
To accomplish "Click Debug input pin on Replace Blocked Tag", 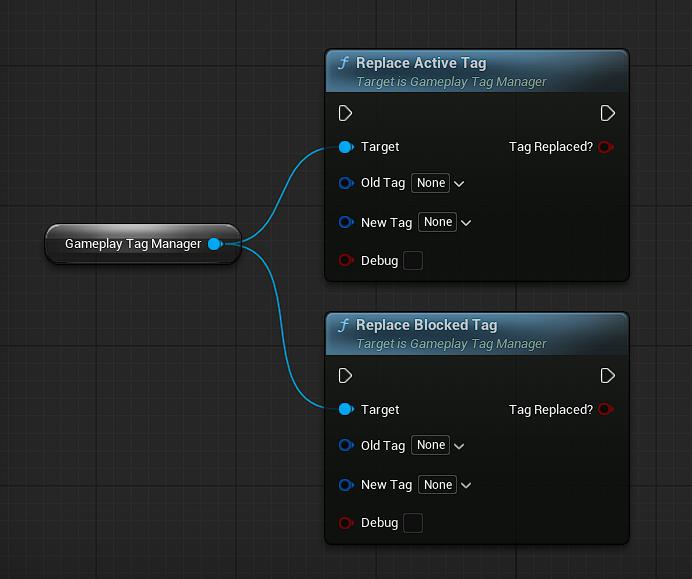I will point(346,523).
